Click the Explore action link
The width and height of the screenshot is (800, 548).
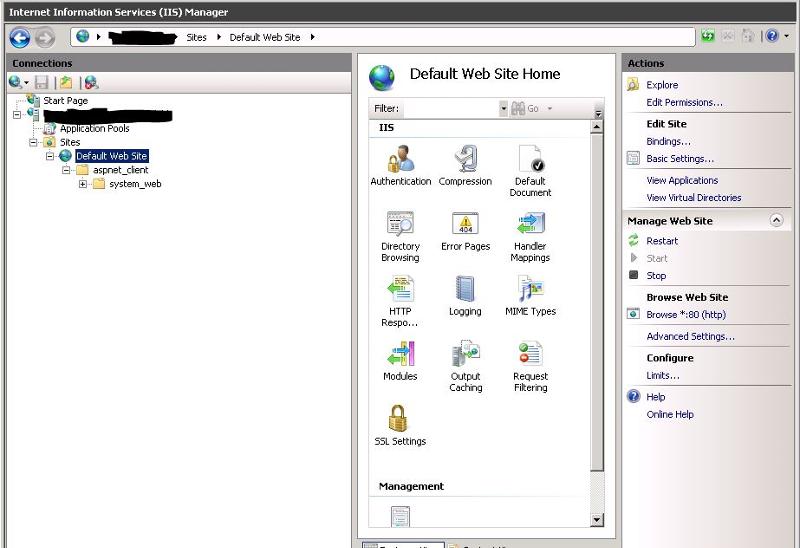point(662,85)
